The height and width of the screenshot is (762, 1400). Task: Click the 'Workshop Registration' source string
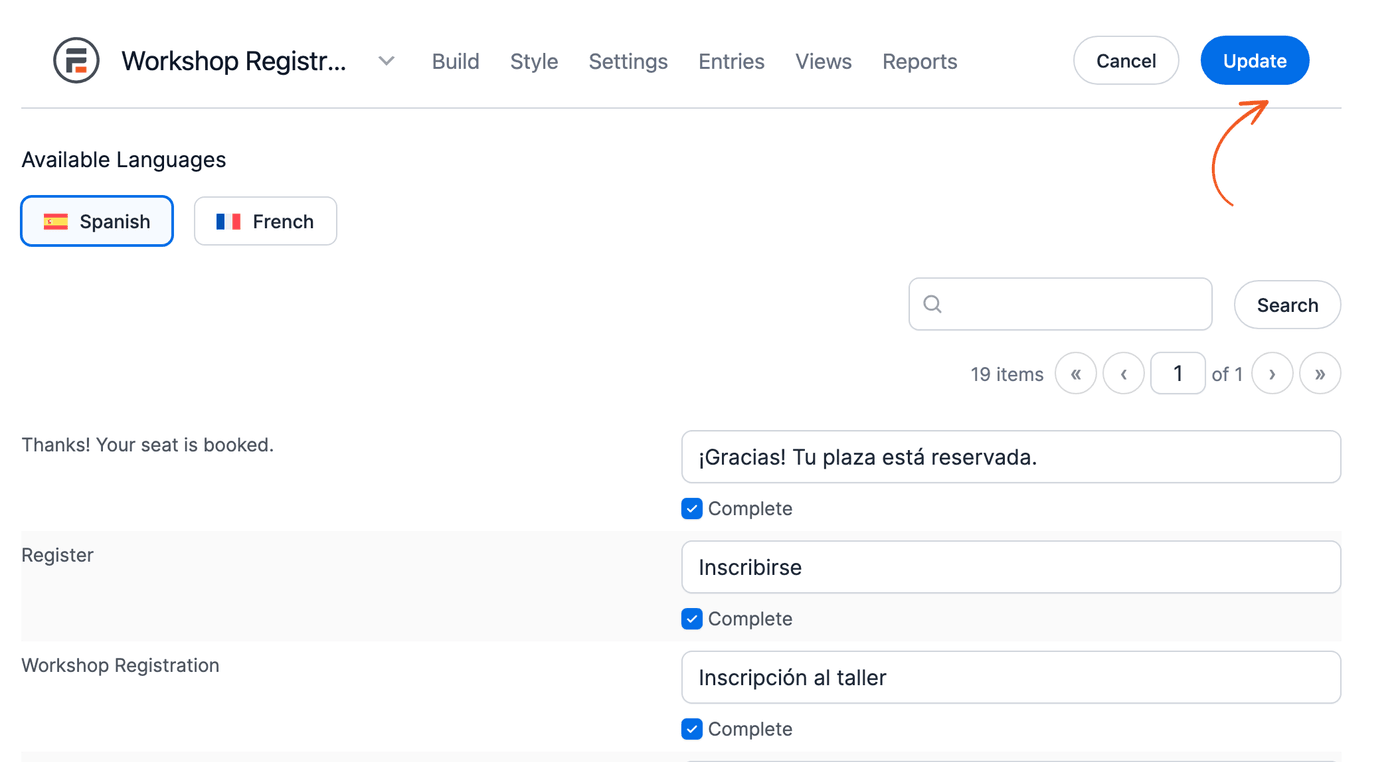pyautogui.click(x=120, y=665)
